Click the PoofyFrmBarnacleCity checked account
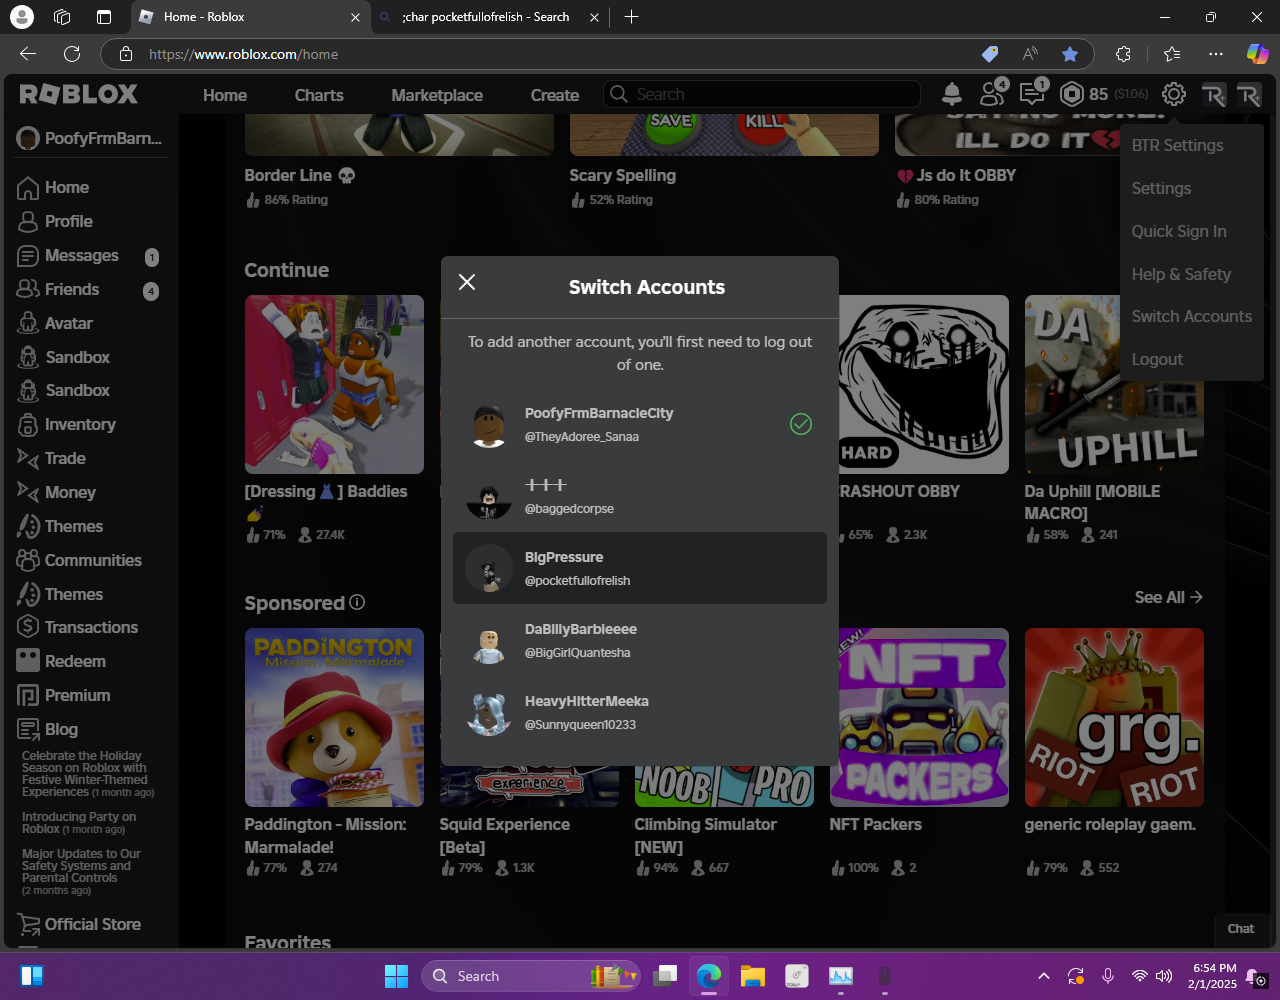1280x1000 pixels. coord(640,424)
